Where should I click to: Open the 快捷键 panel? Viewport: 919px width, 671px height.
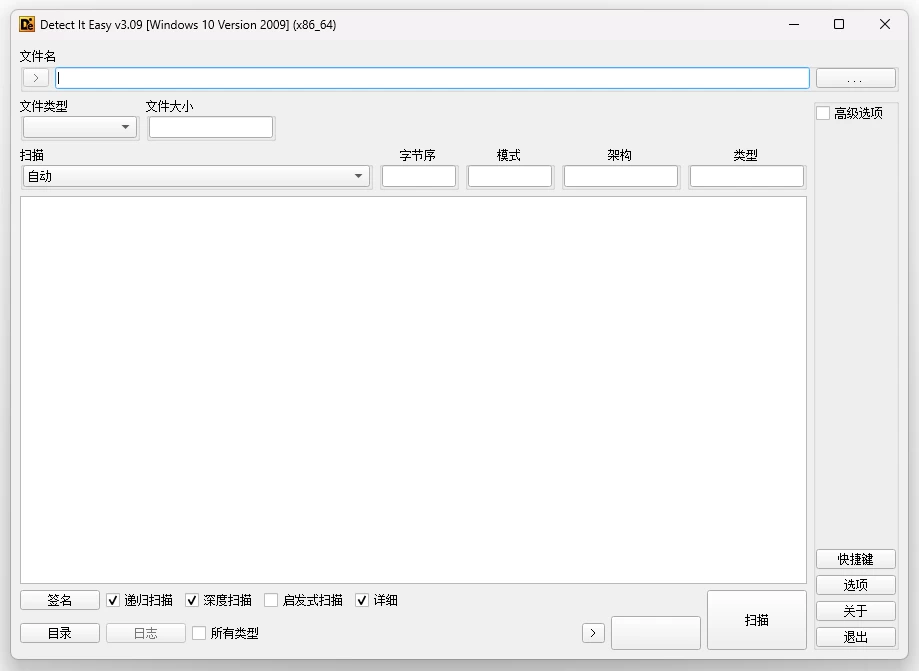(x=855, y=559)
